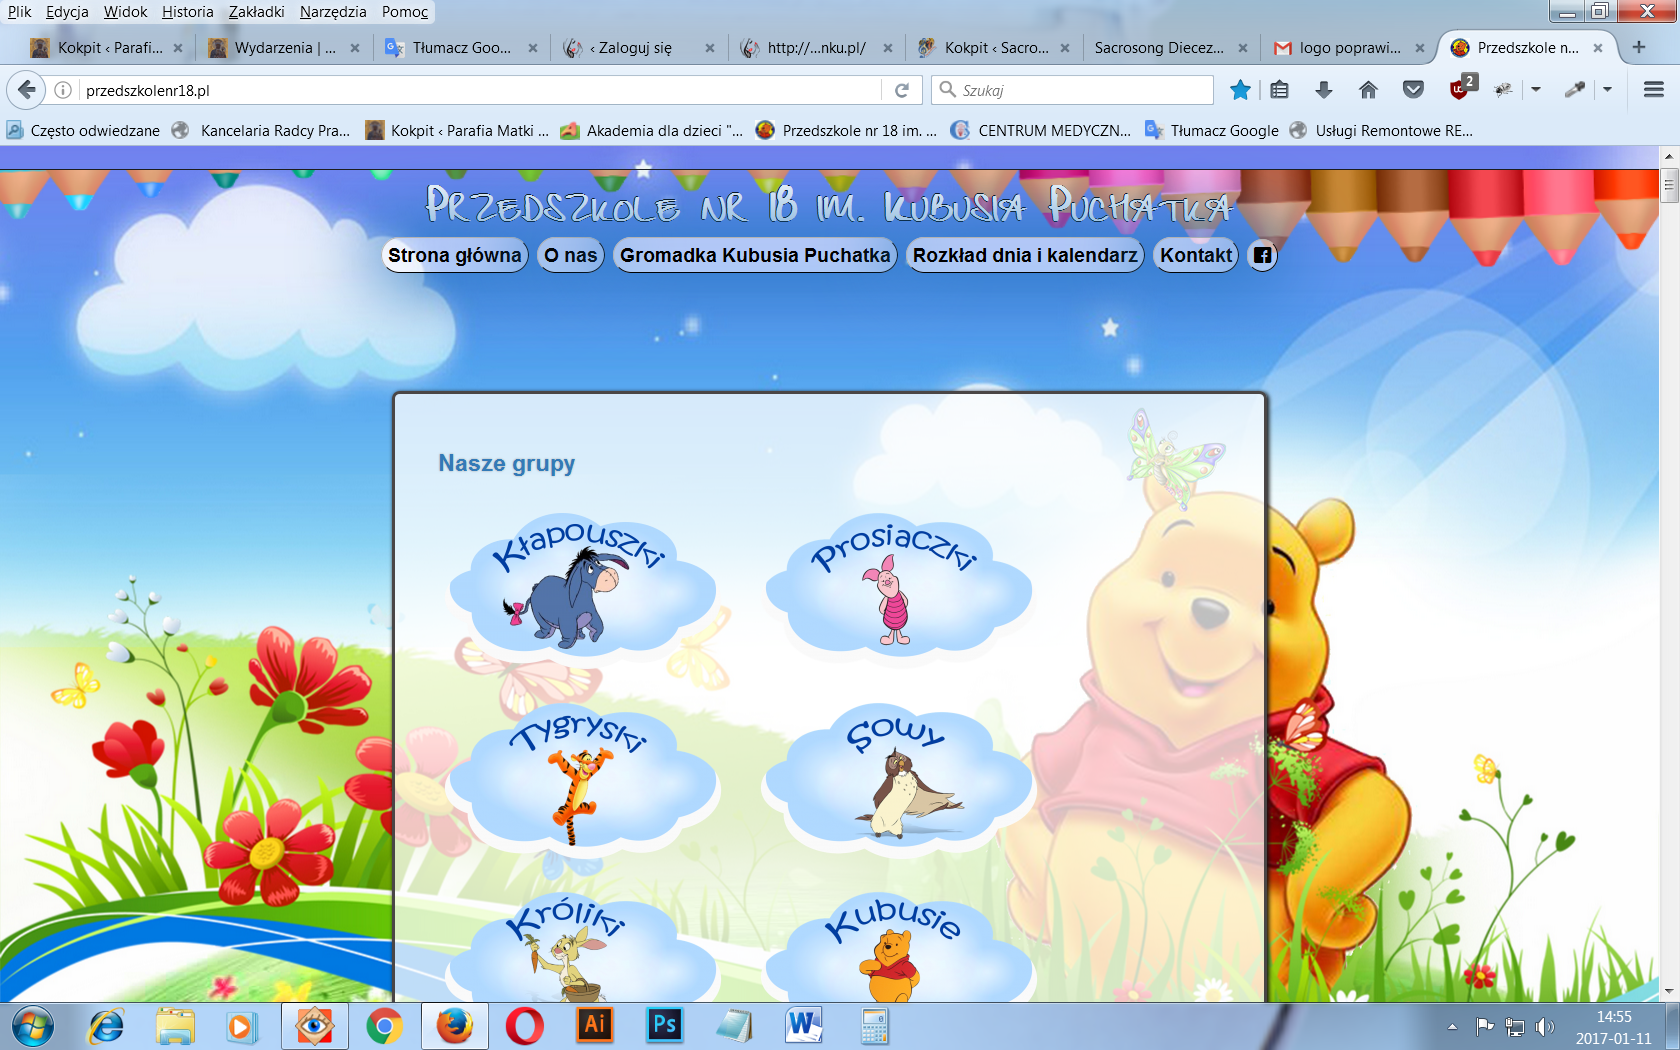
Task: Switch to the 'Kokpit ‹ Parafi...' tab
Action: click(x=105, y=48)
